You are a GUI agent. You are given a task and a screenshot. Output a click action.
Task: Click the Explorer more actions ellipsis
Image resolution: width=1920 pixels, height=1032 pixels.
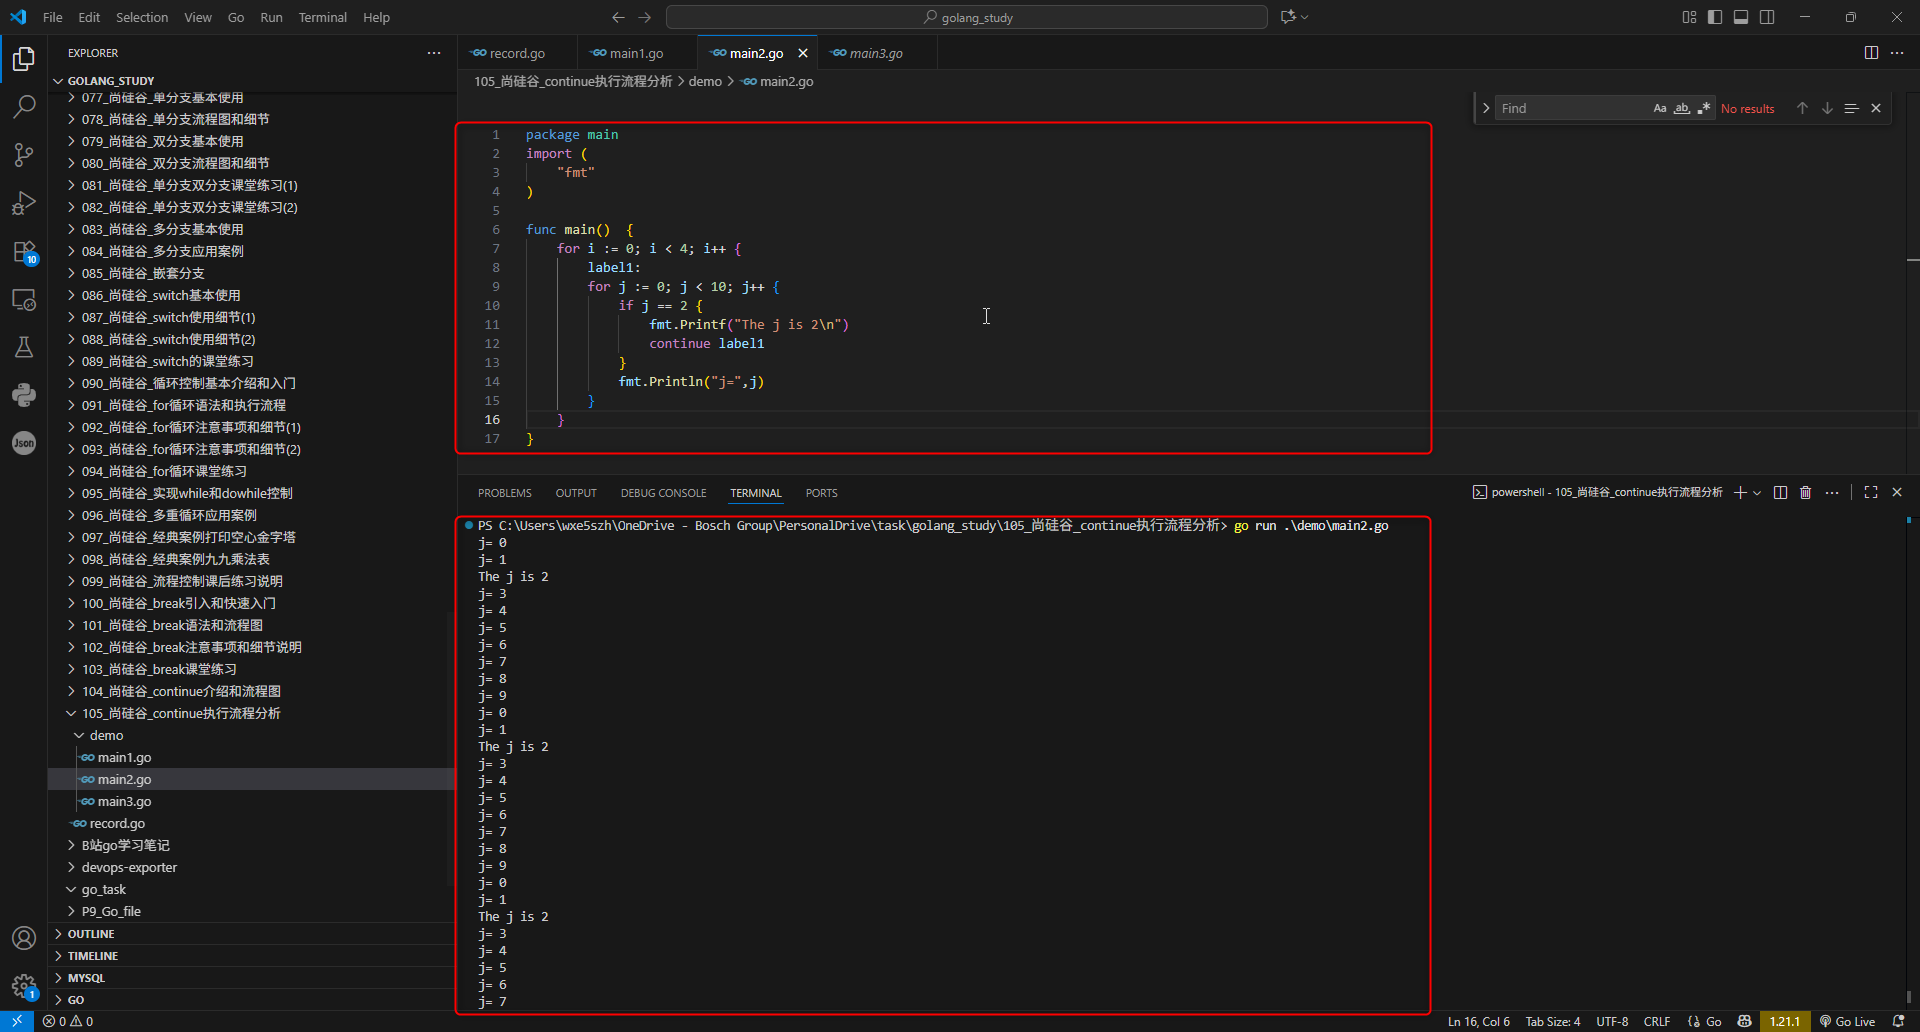(434, 53)
